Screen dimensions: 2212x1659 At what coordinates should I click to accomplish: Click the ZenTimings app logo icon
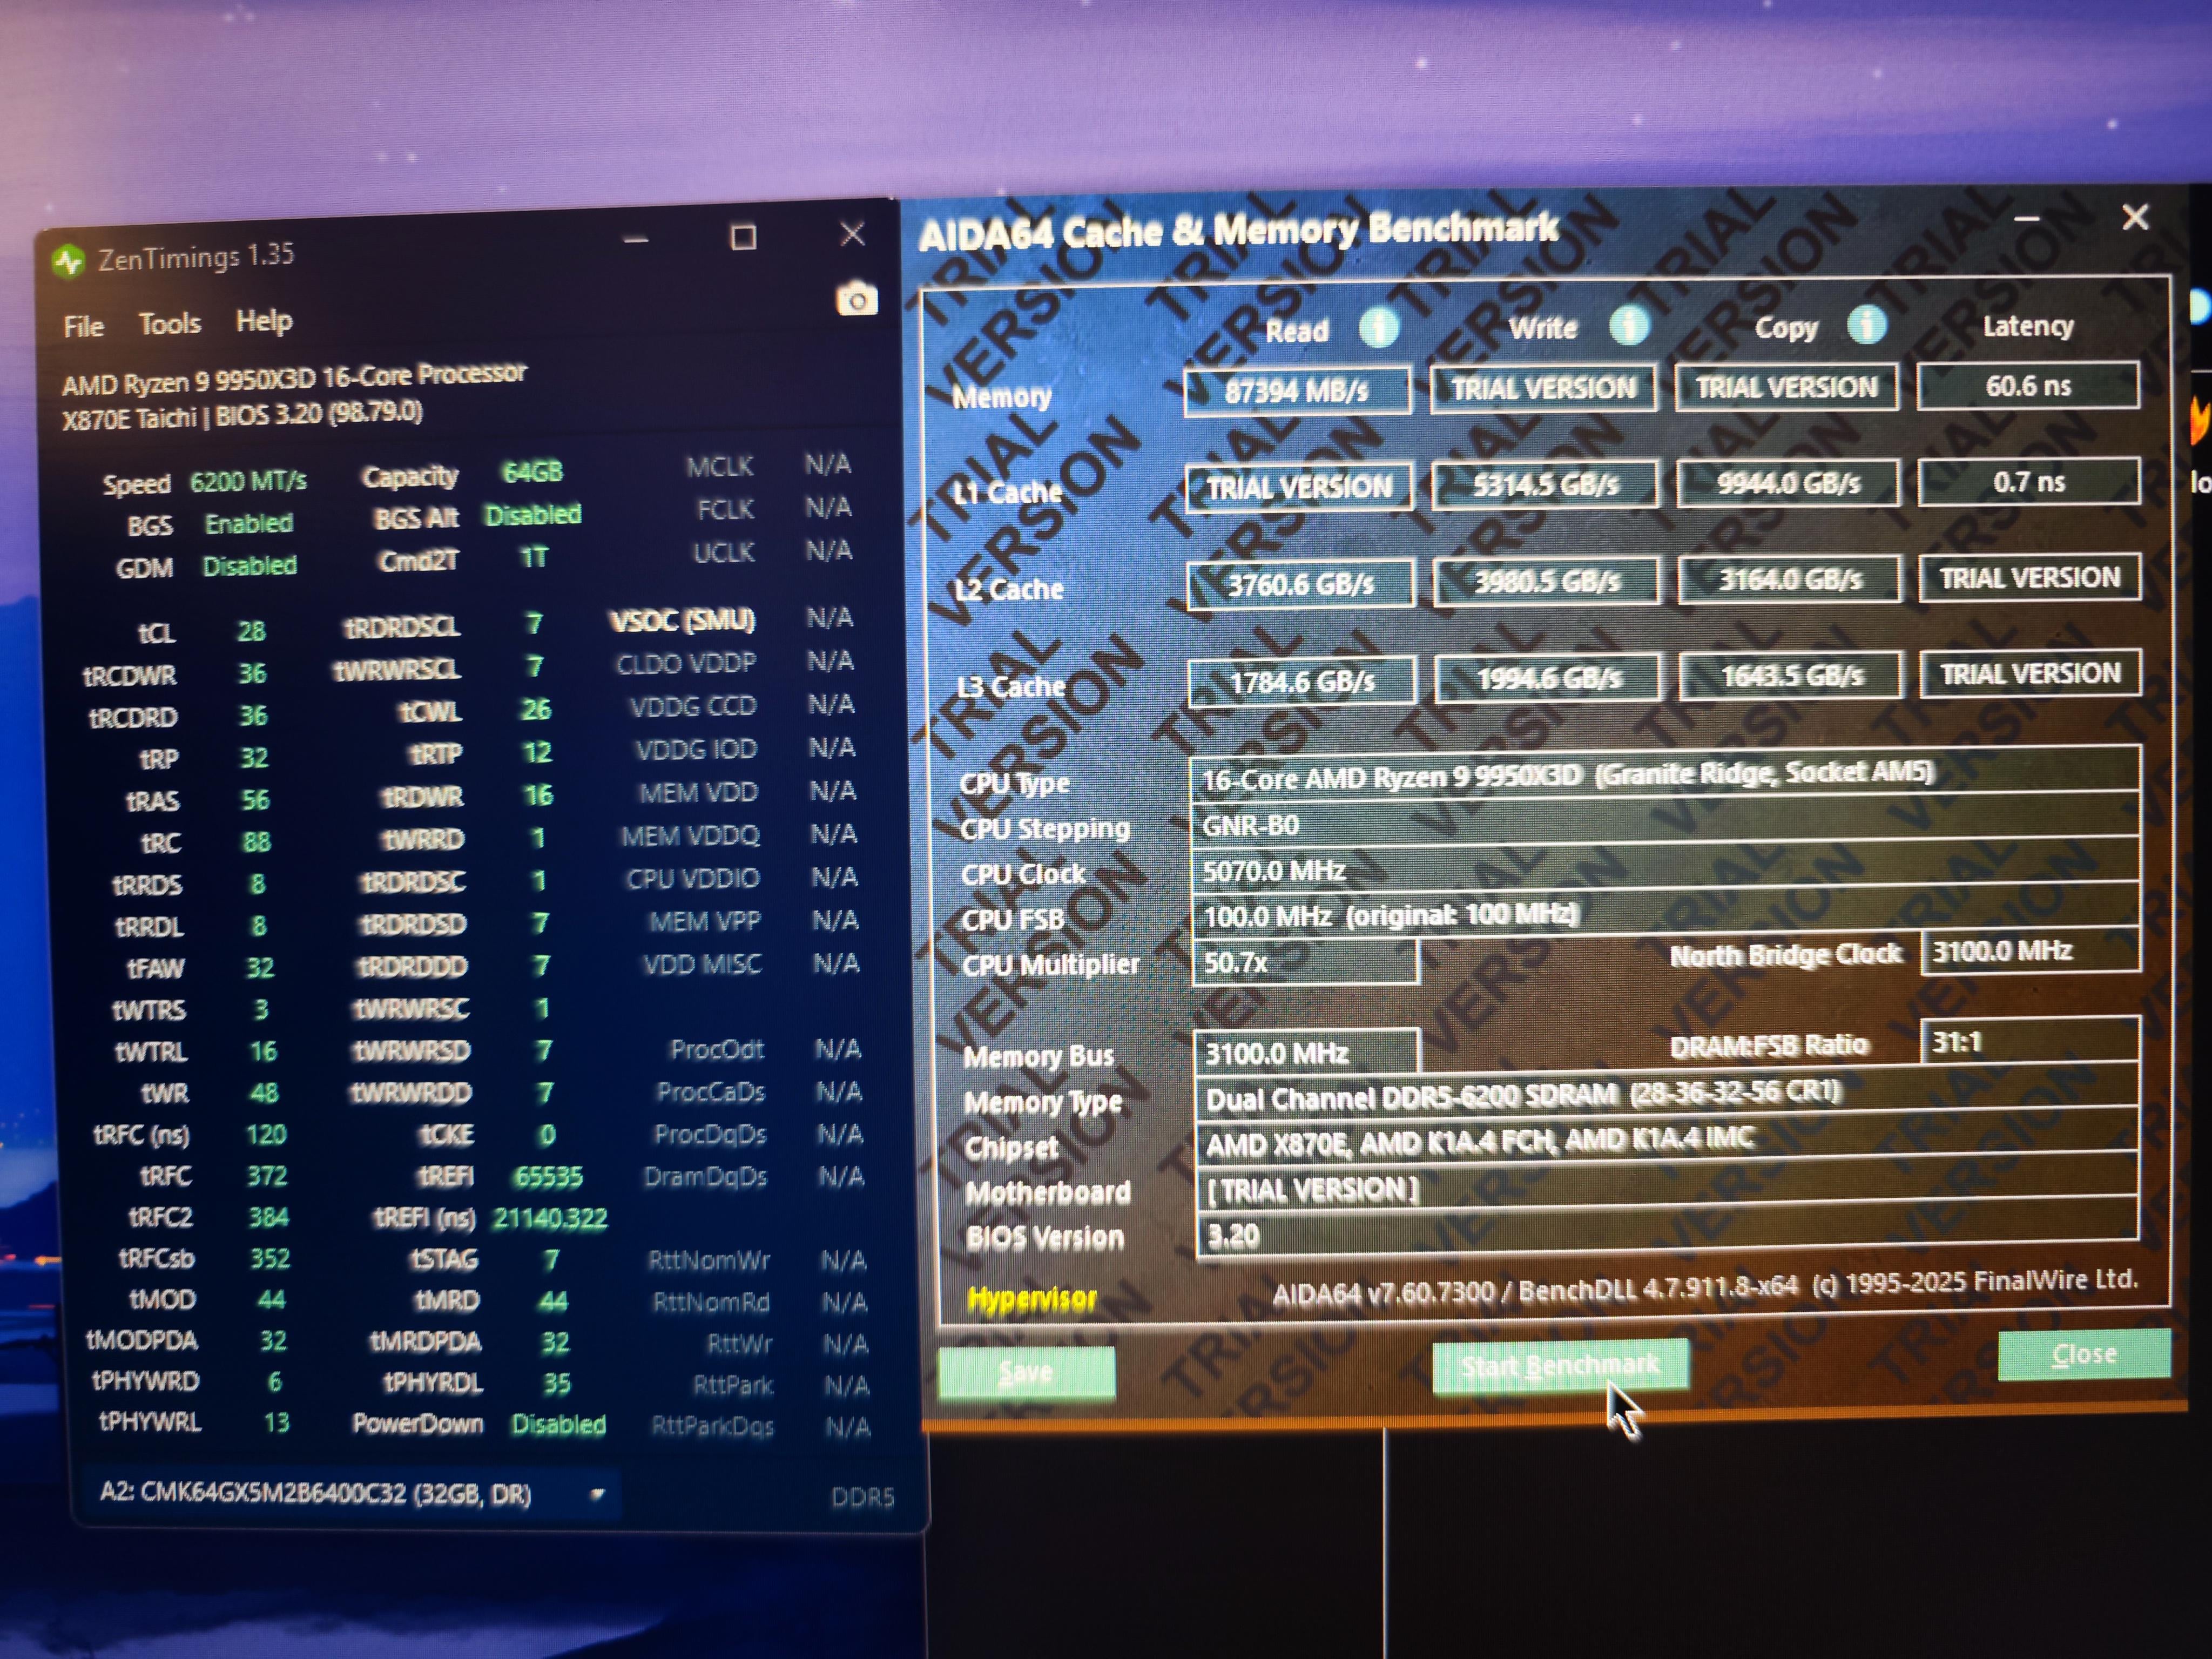[68, 262]
